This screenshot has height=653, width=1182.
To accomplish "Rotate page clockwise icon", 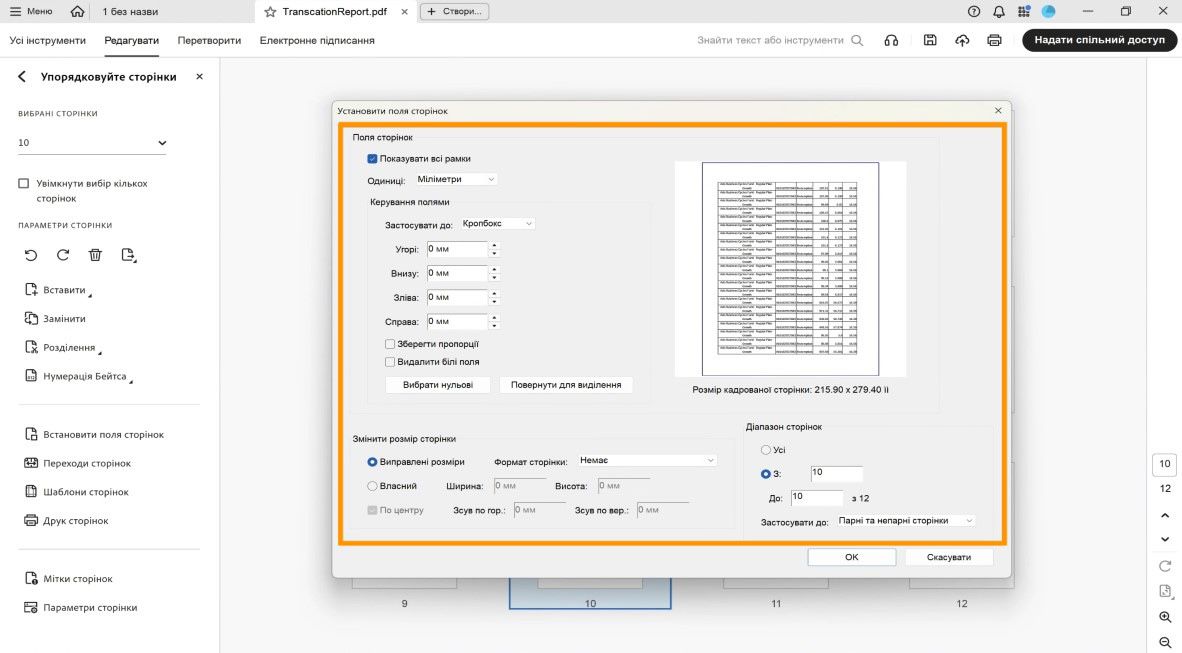I will tap(63, 255).
